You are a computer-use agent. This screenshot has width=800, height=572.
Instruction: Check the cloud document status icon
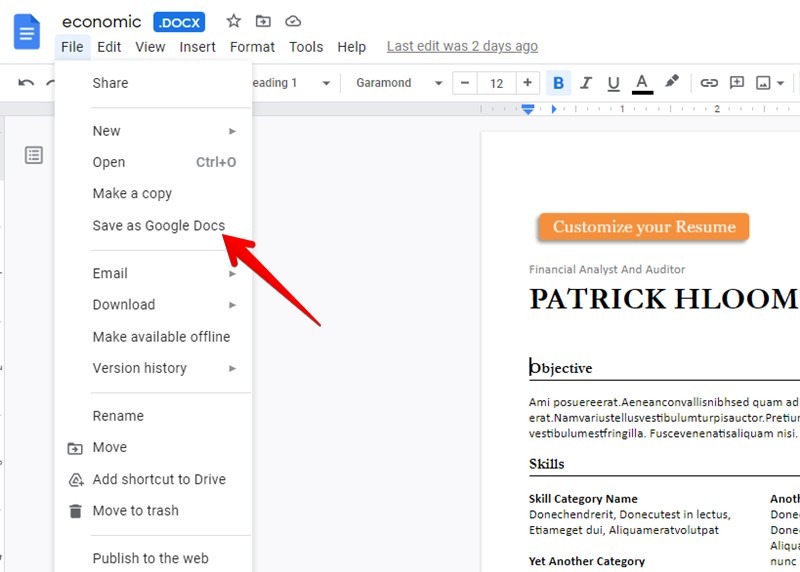point(293,21)
